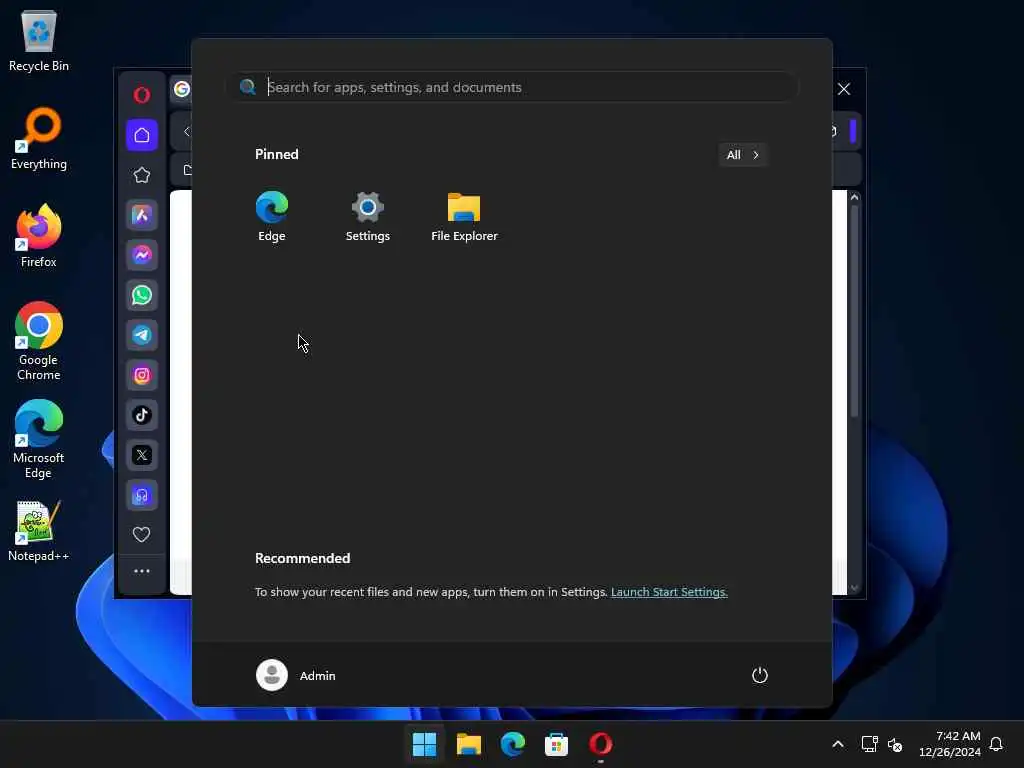1024x768 pixels.
Task: Open Instagram in Opera sidebar
Action: pos(142,376)
